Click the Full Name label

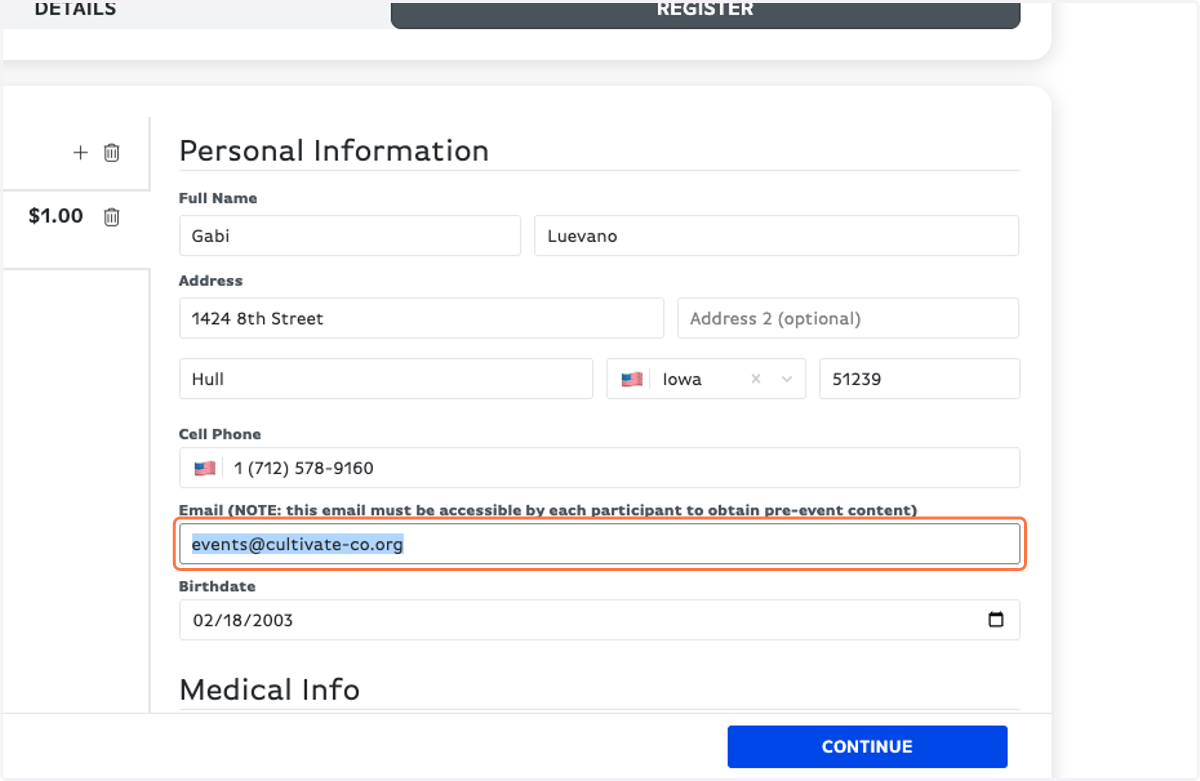tap(218, 198)
